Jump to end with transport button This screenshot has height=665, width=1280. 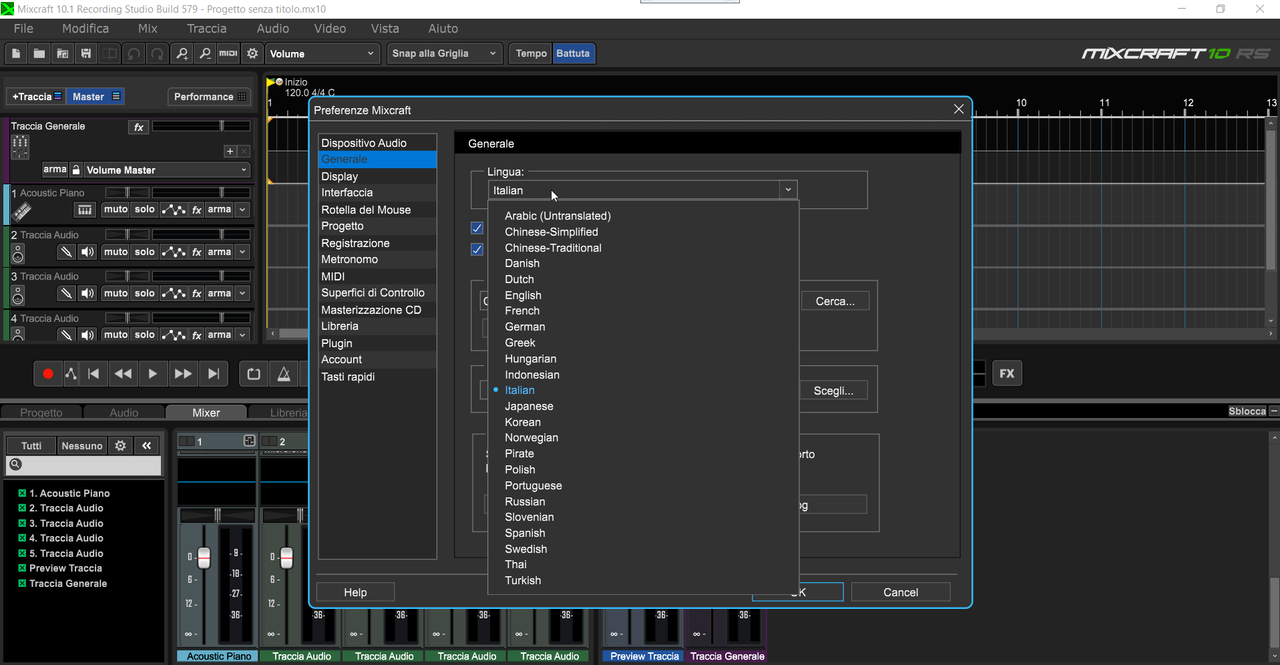[x=213, y=374]
